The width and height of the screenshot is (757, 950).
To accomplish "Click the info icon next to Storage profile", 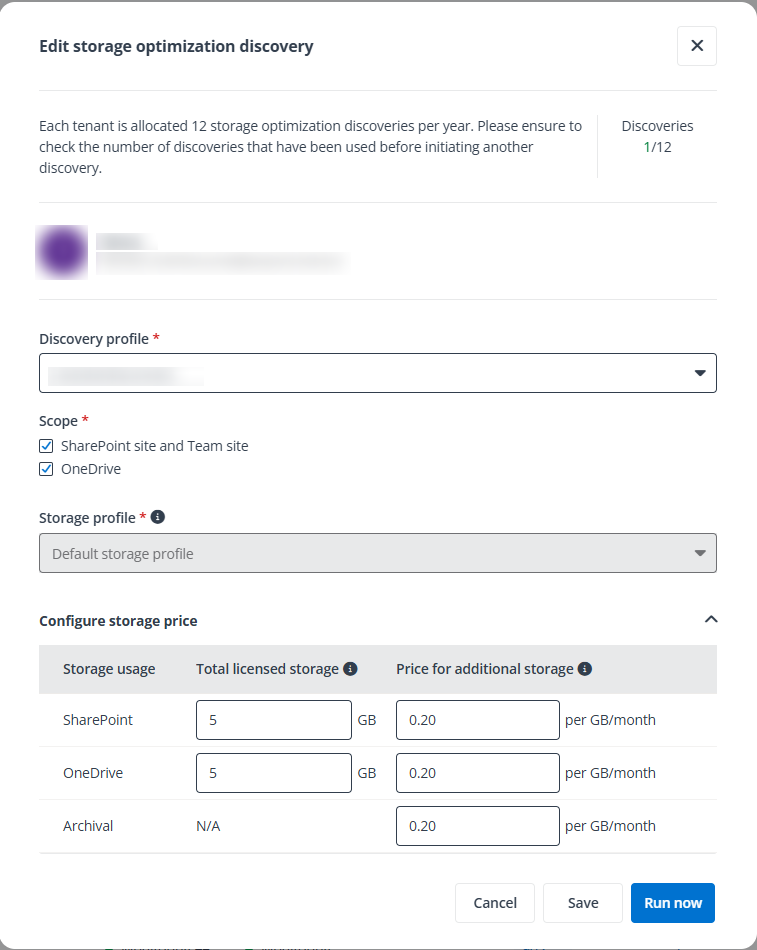I will 157,517.
